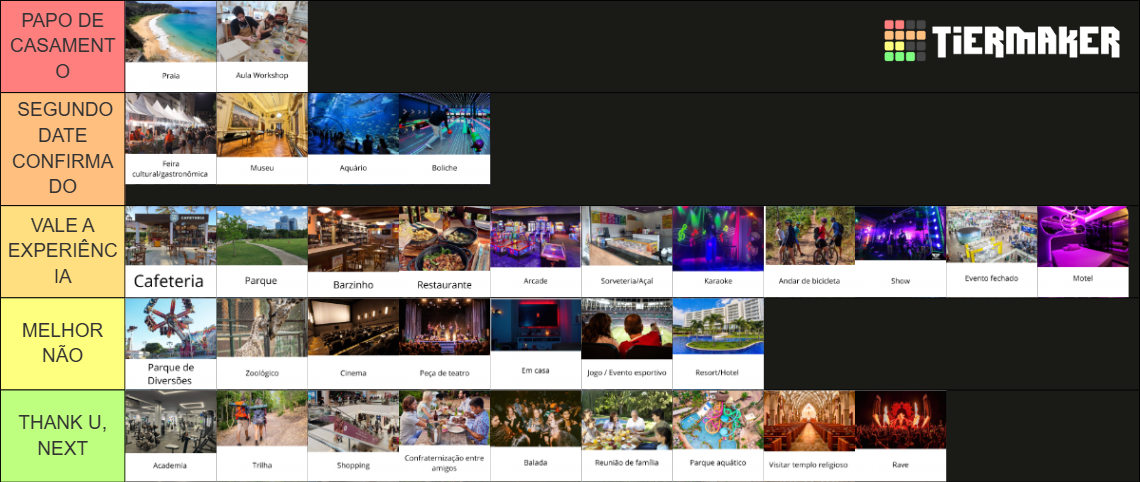Viewport: 1140px width, 482px height.
Task: Click the SEGUNDO DATE CONFIRMADO tier label
Action: click(x=63, y=148)
